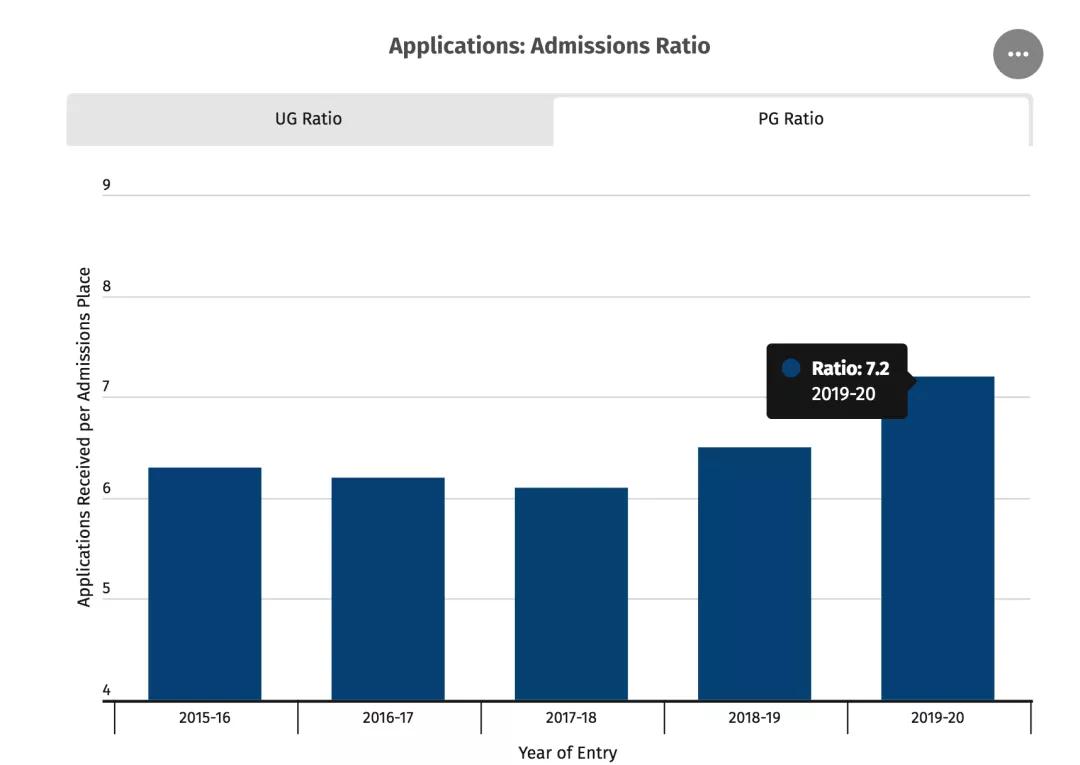Click the 2015-16 x-axis label
The height and width of the screenshot is (765, 1080).
coord(204,718)
